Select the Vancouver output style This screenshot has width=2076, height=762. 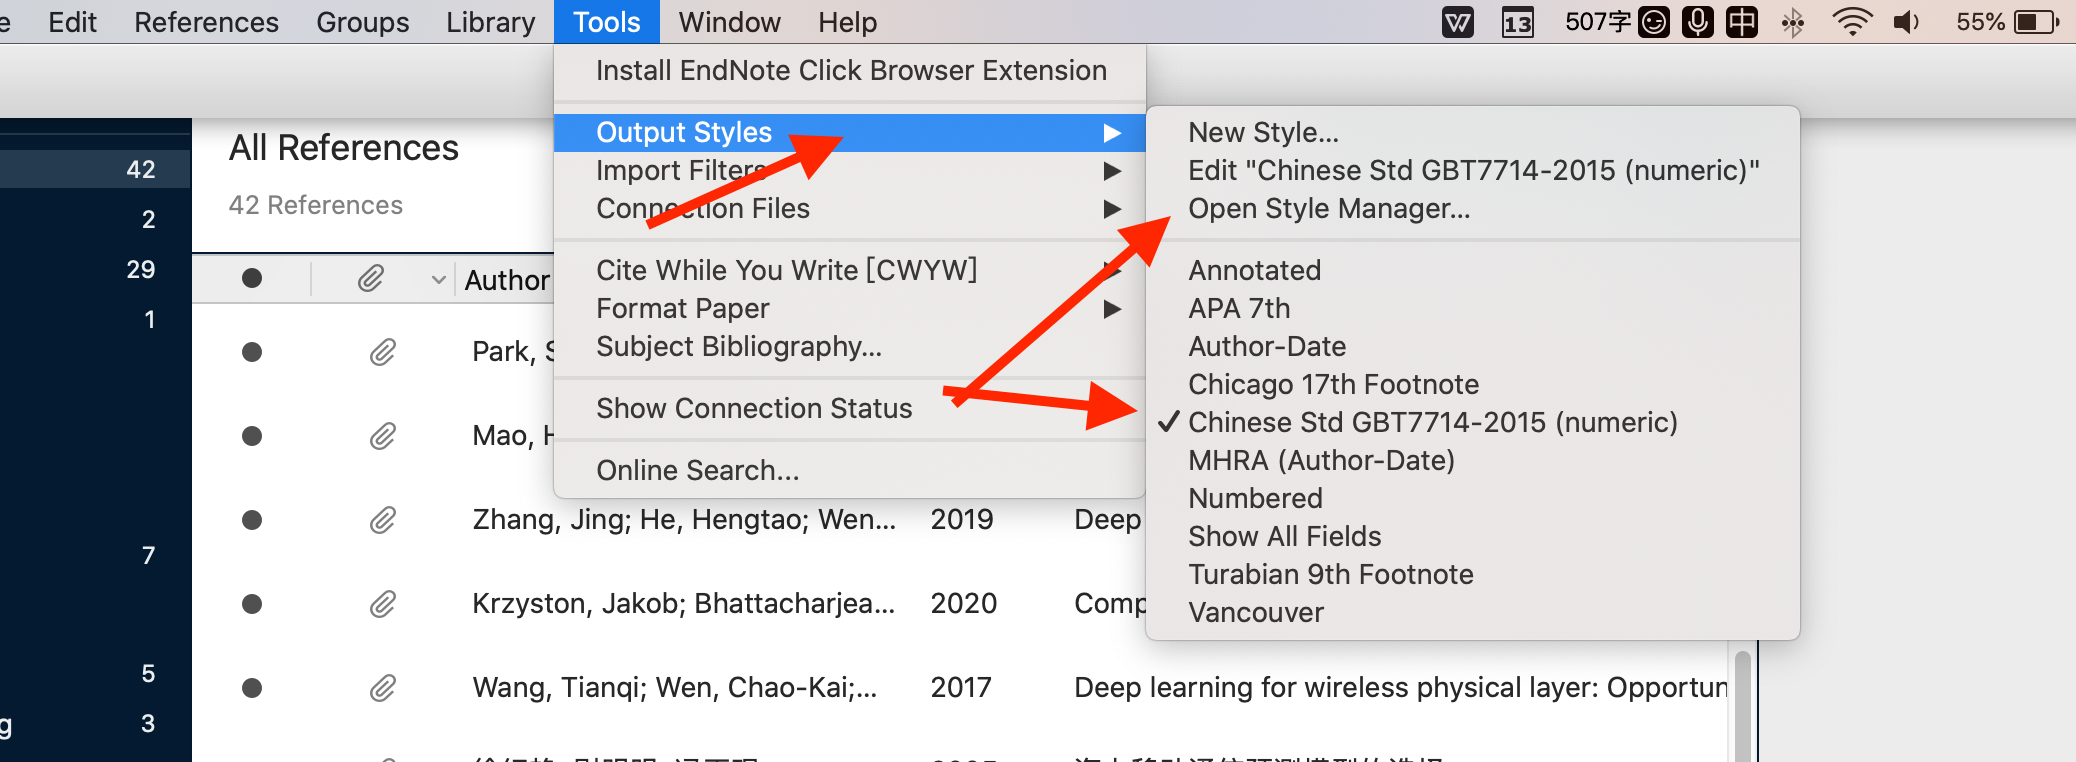tap(1472, 612)
